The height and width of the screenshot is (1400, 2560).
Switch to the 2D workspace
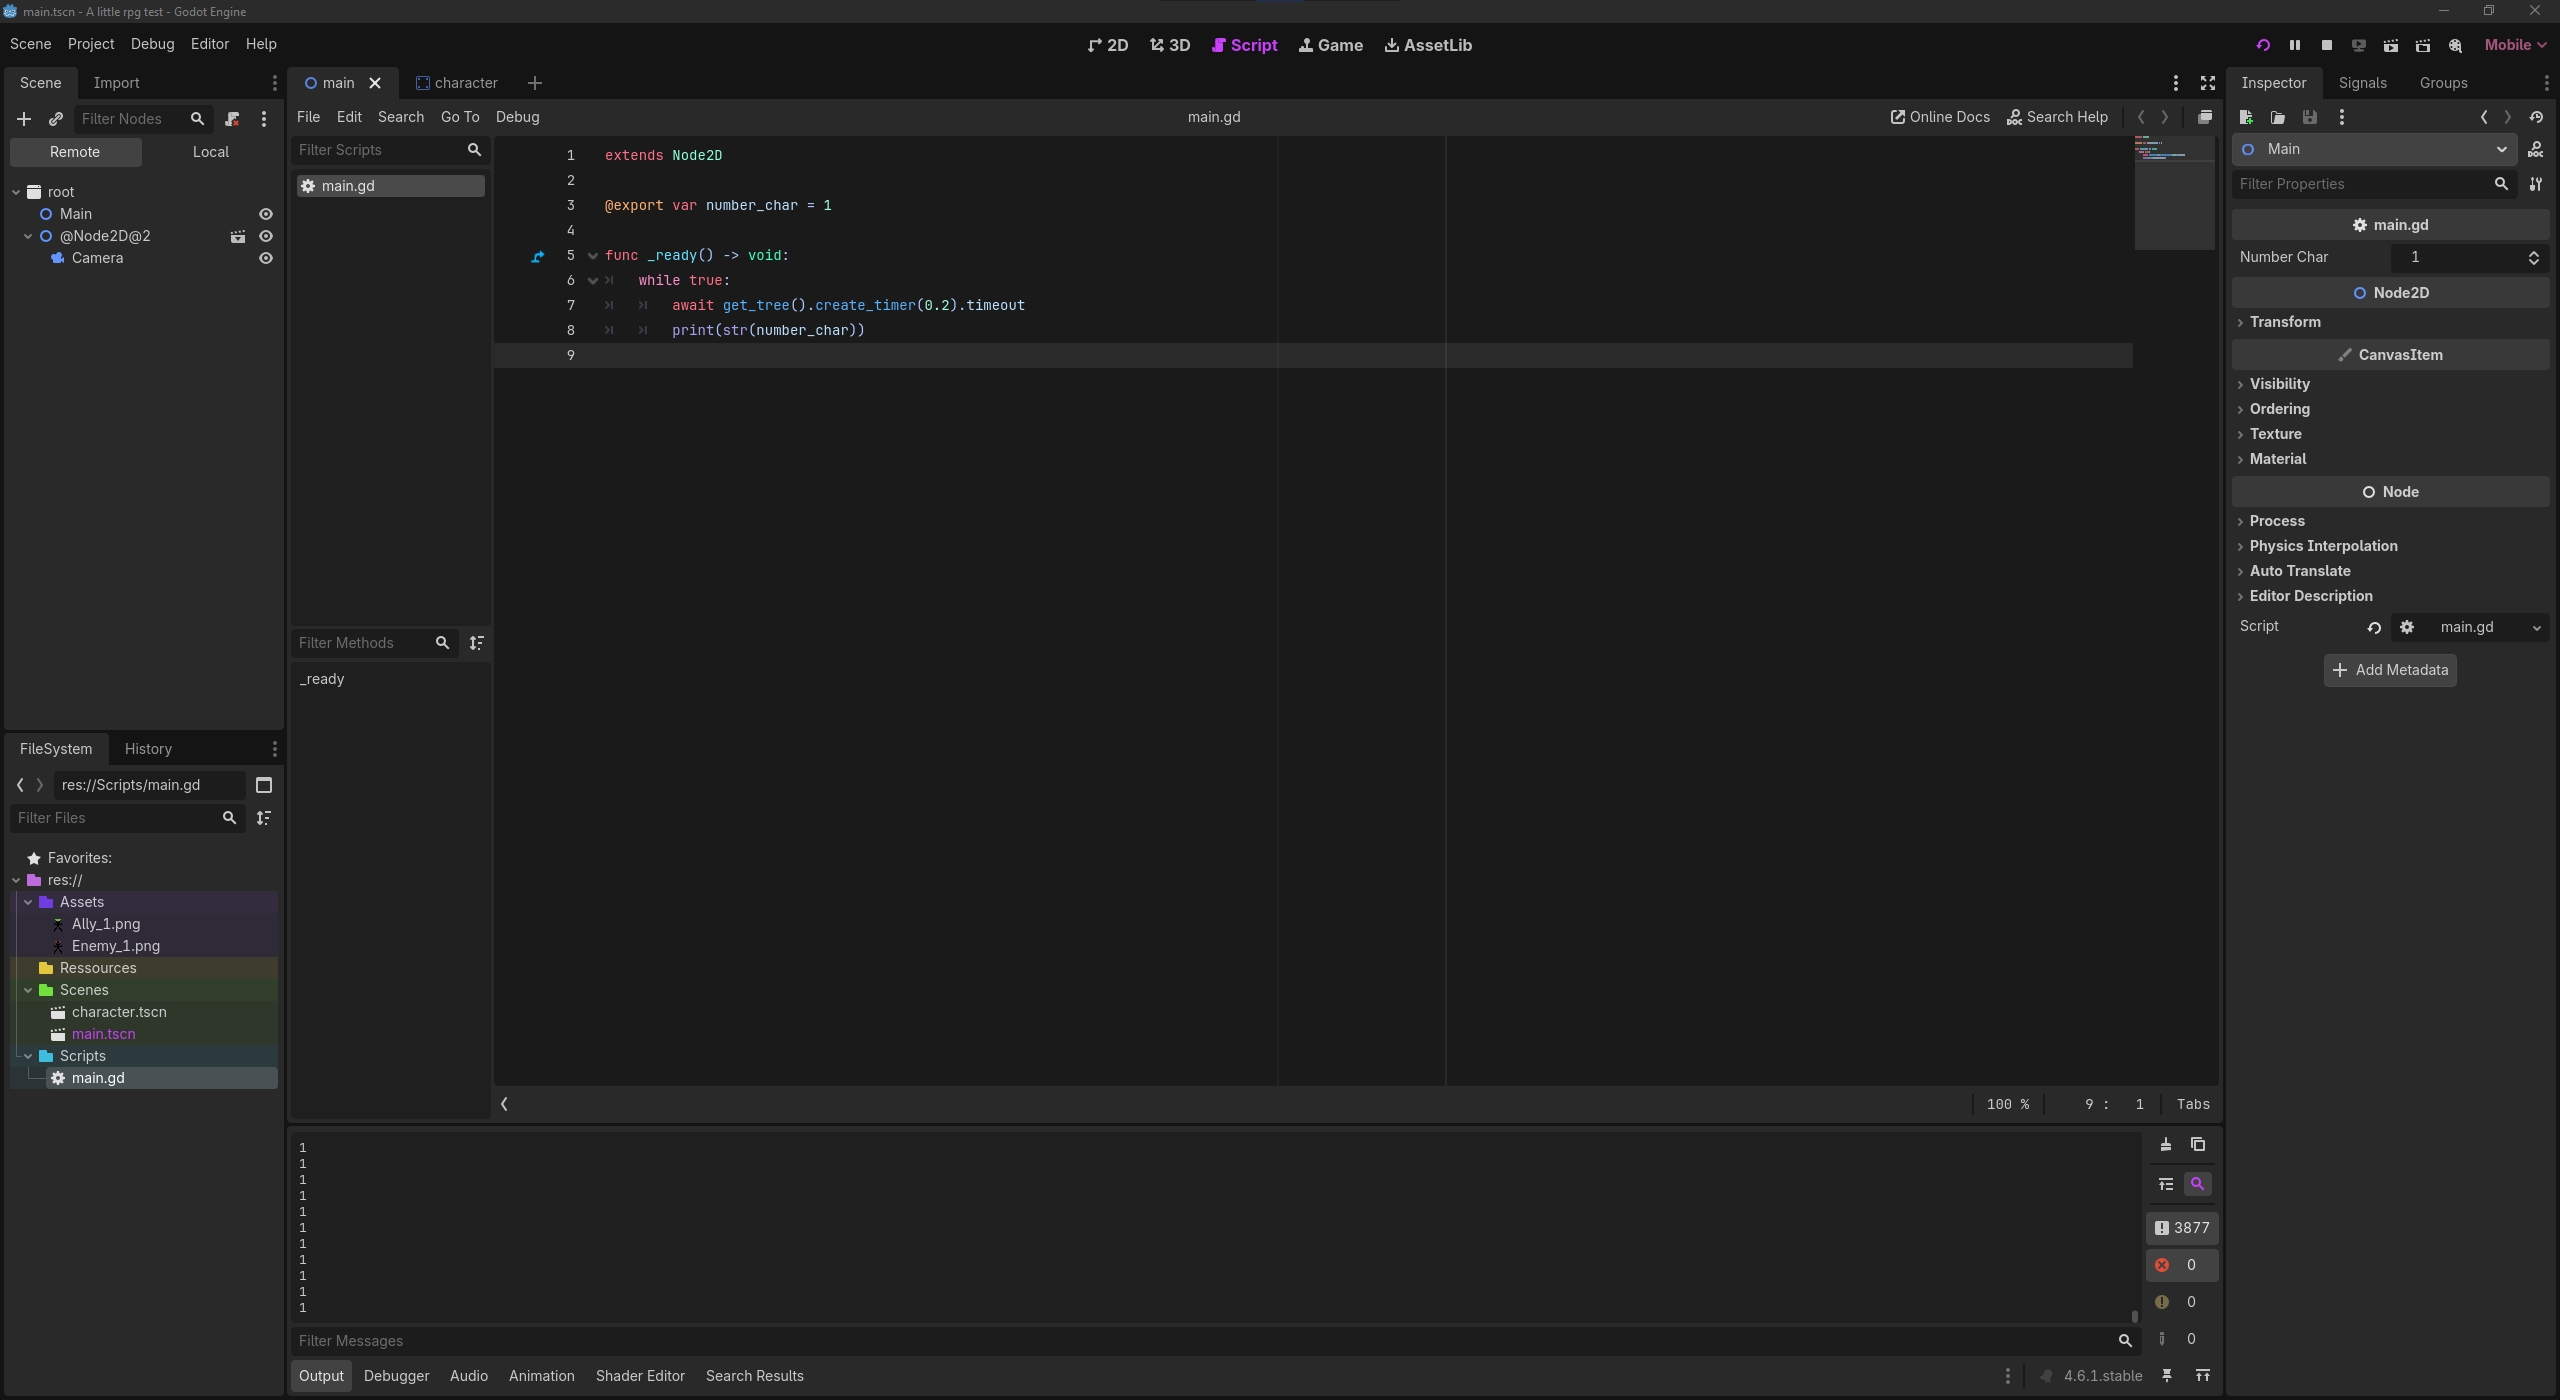point(1108,45)
